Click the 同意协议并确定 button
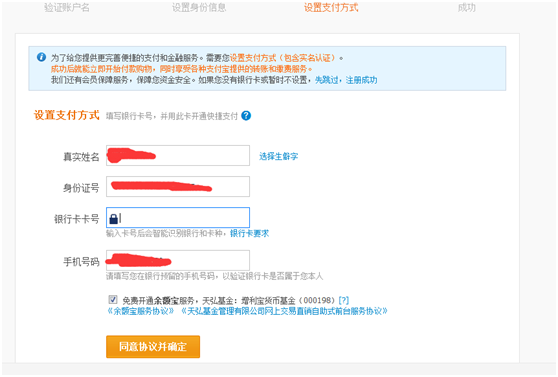The width and height of the screenshot is (558, 377). pyautogui.click(x=153, y=346)
